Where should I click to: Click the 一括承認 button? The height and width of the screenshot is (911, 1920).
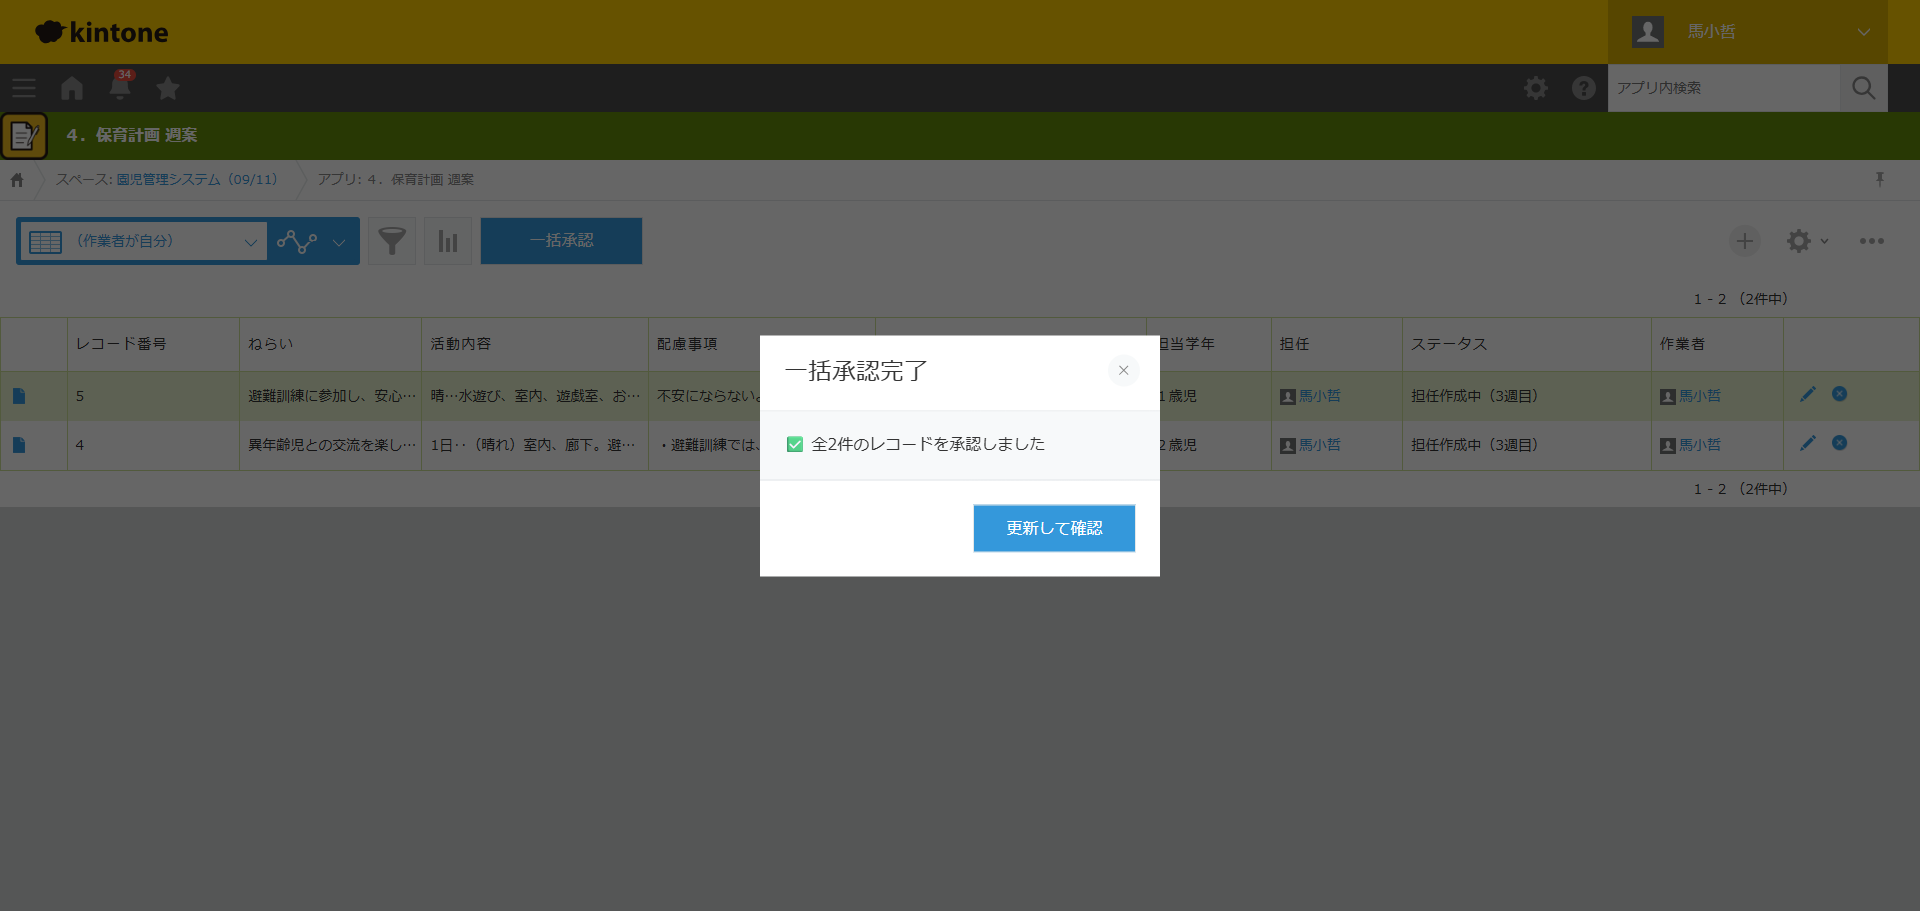point(561,241)
